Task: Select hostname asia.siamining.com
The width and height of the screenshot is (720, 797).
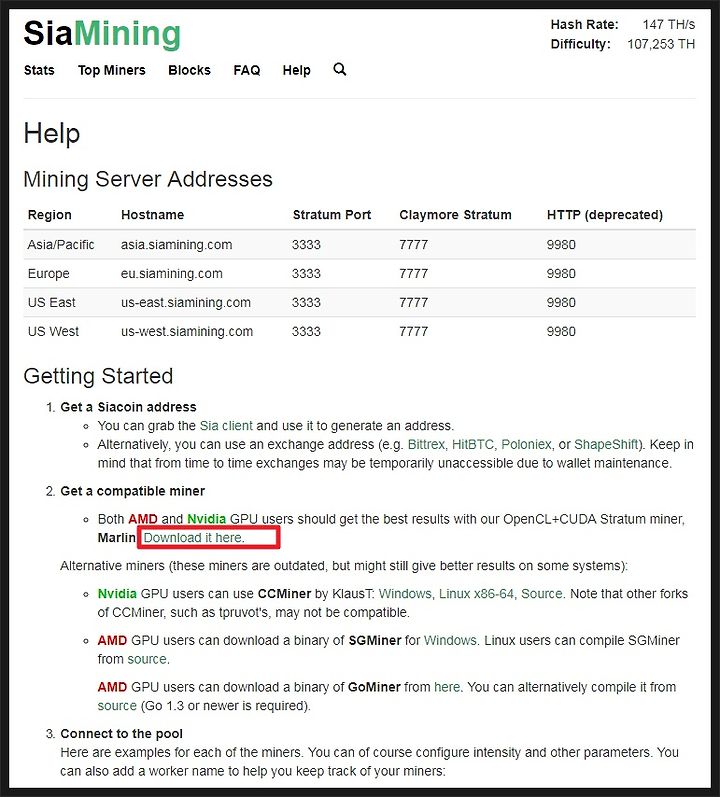Action: [x=176, y=244]
